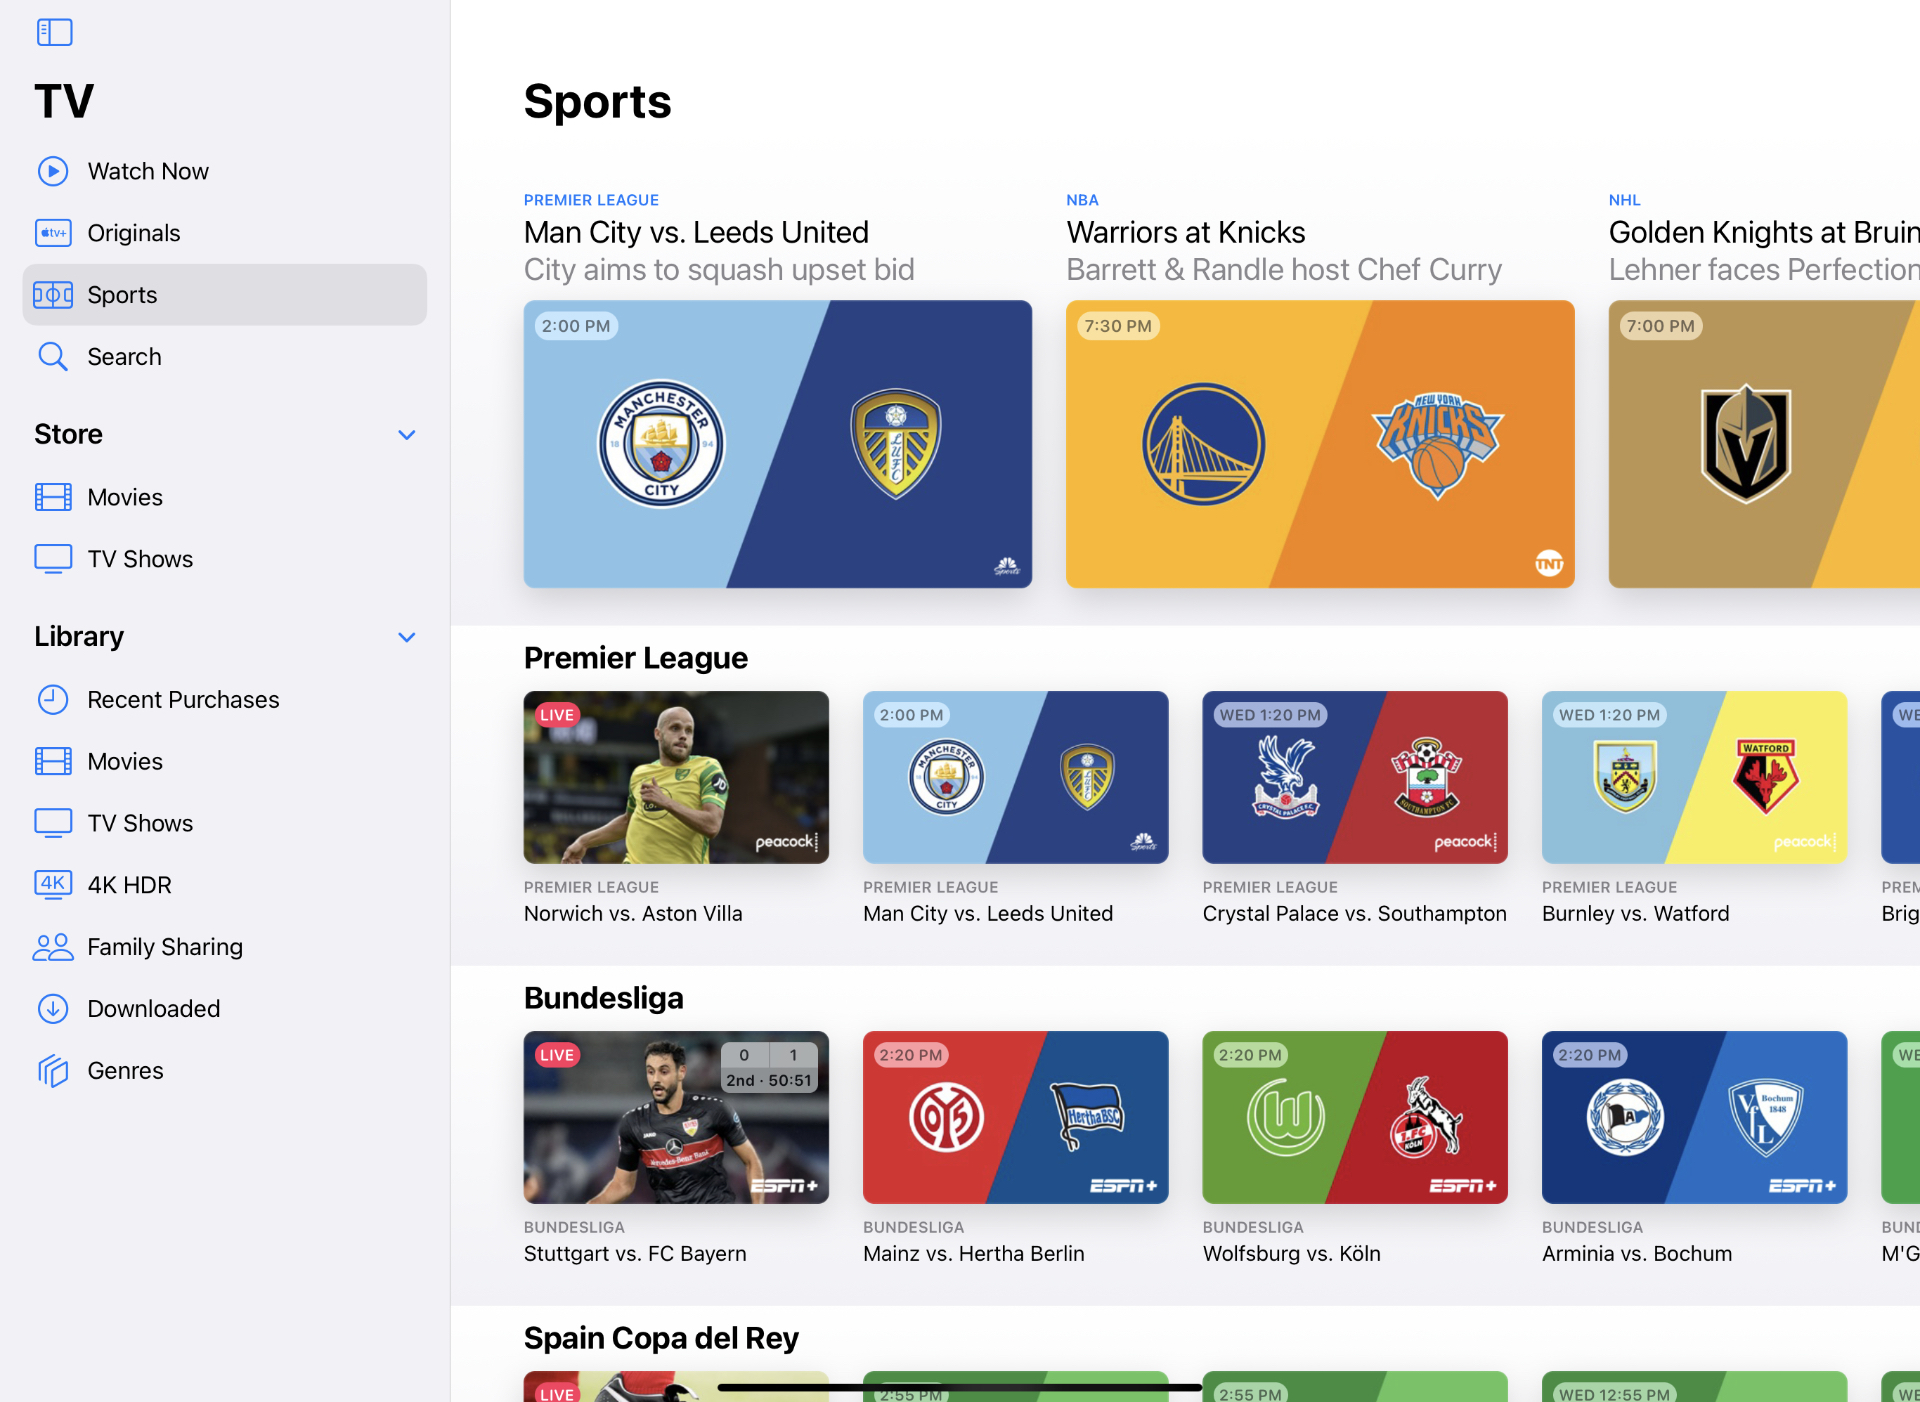This screenshot has height=1402, width=1920.
Task: Click Wolfsburg vs. Köln match title
Action: (1291, 1253)
